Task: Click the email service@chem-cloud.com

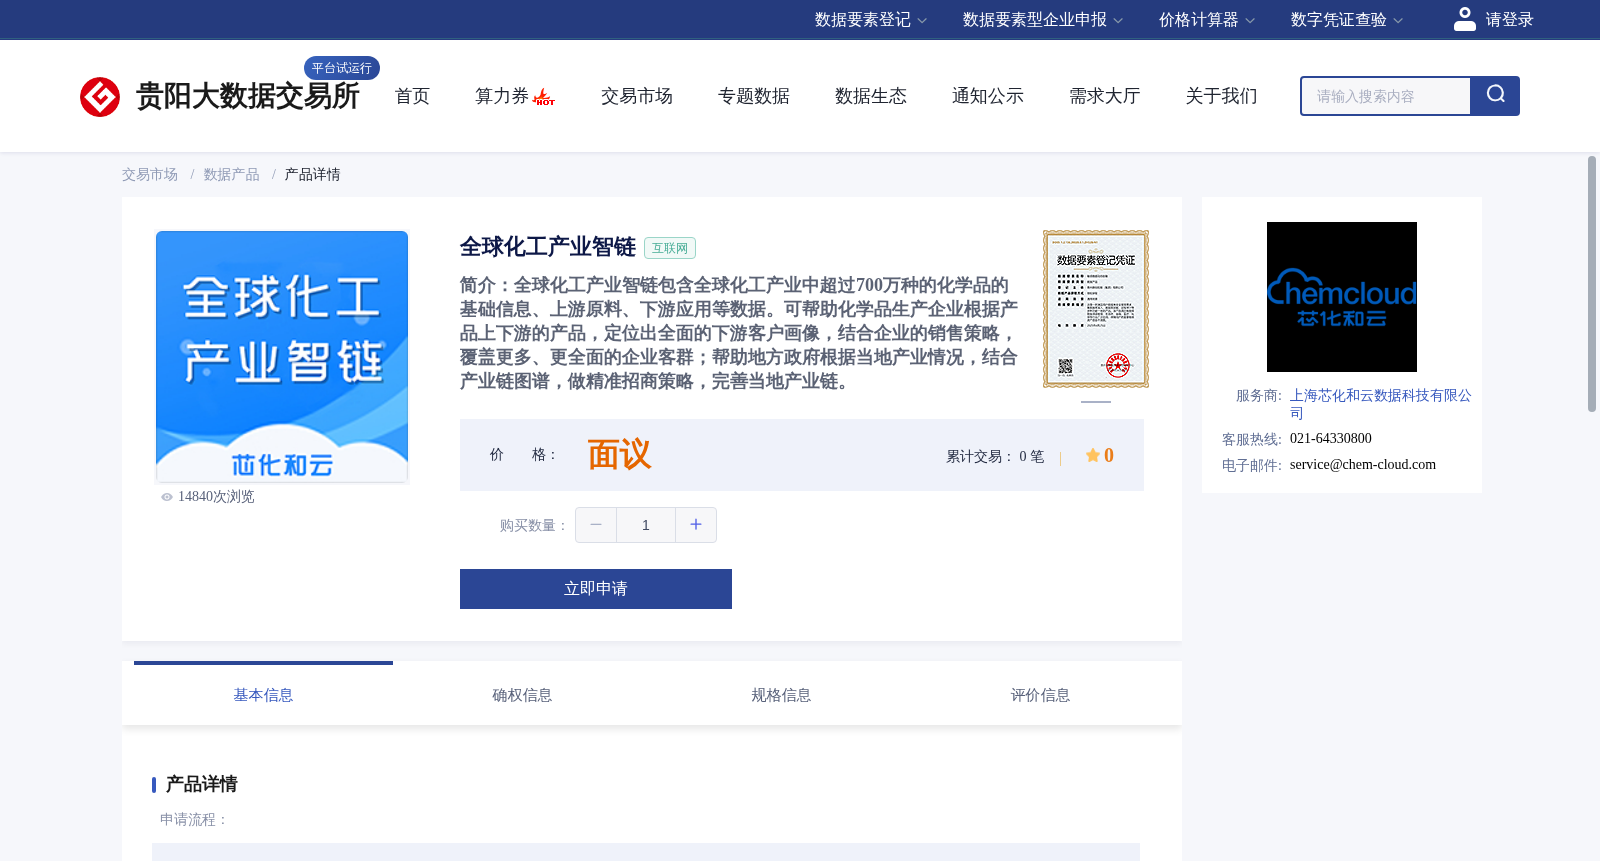Action: click(x=1363, y=465)
